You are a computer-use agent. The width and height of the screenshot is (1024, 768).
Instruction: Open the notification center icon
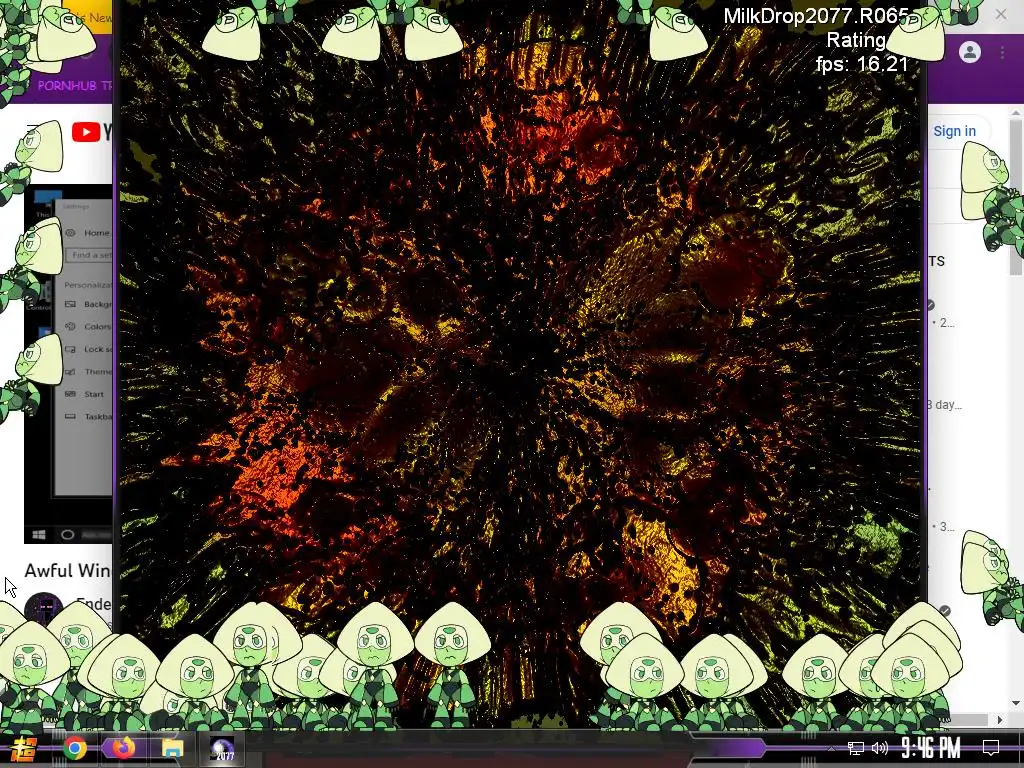click(x=991, y=748)
